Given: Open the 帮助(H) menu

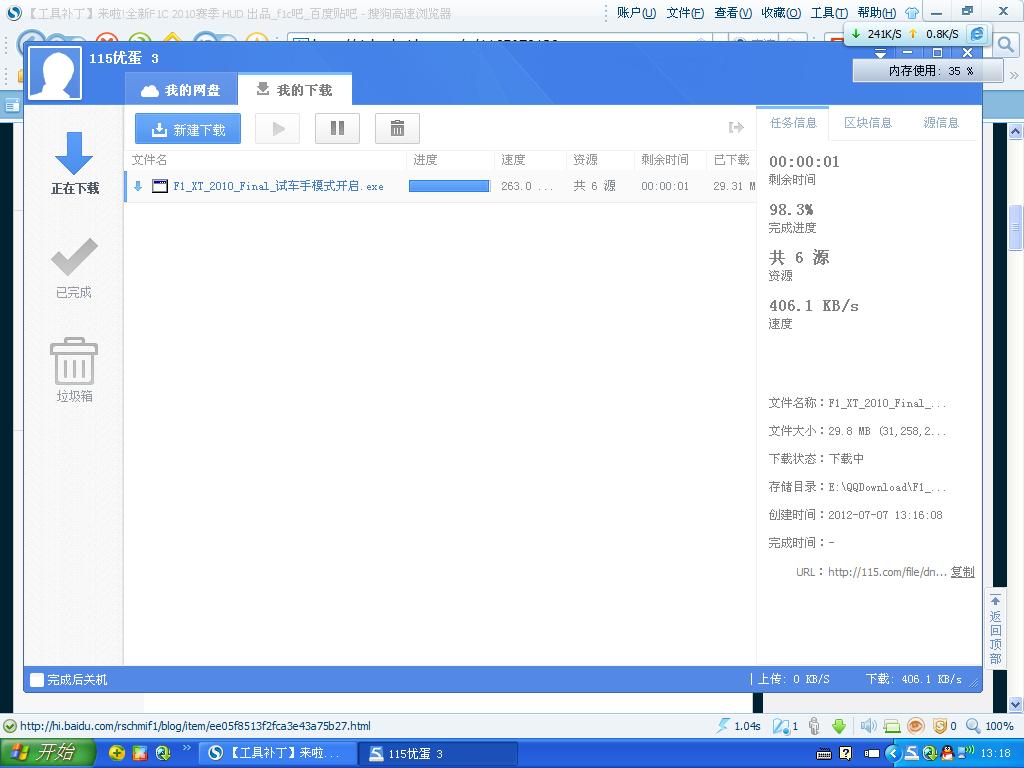Looking at the screenshot, I should pyautogui.click(x=877, y=13).
